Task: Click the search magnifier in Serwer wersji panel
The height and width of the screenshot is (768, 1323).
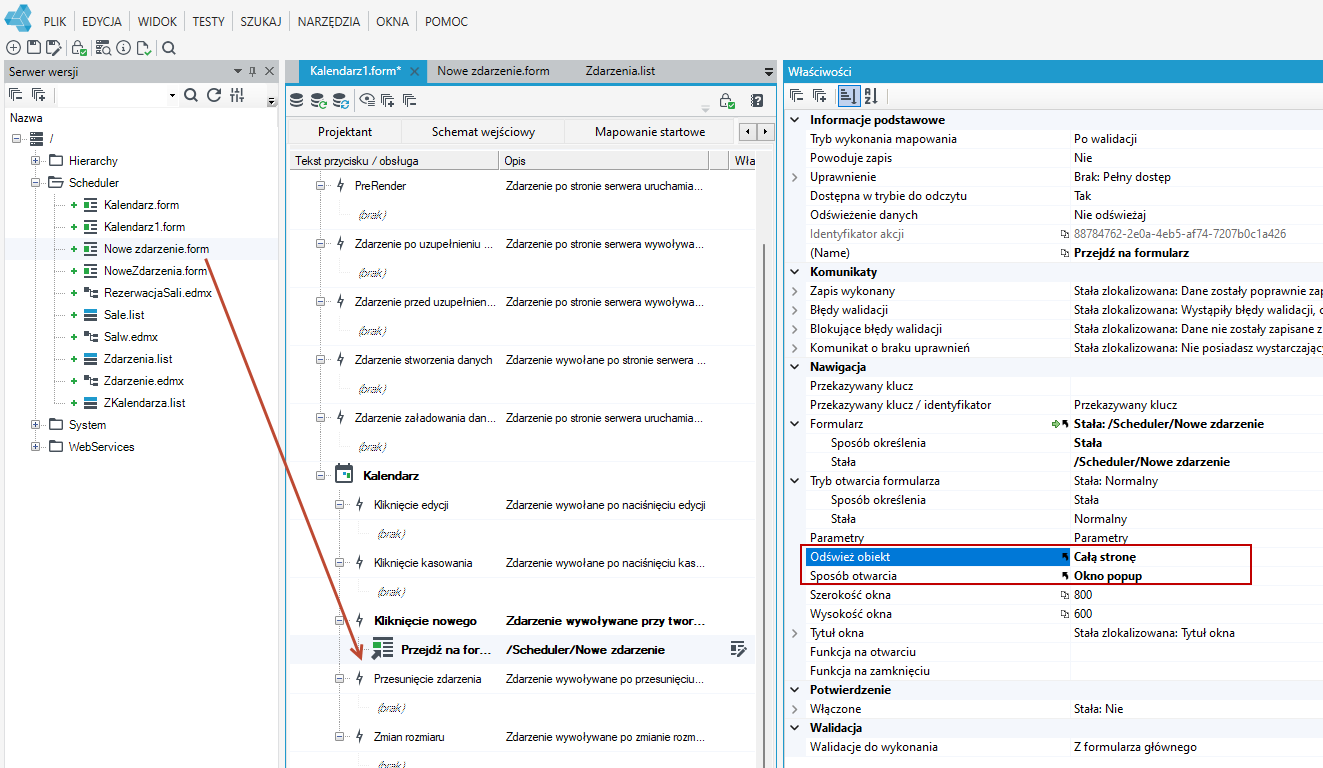Action: (x=191, y=95)
